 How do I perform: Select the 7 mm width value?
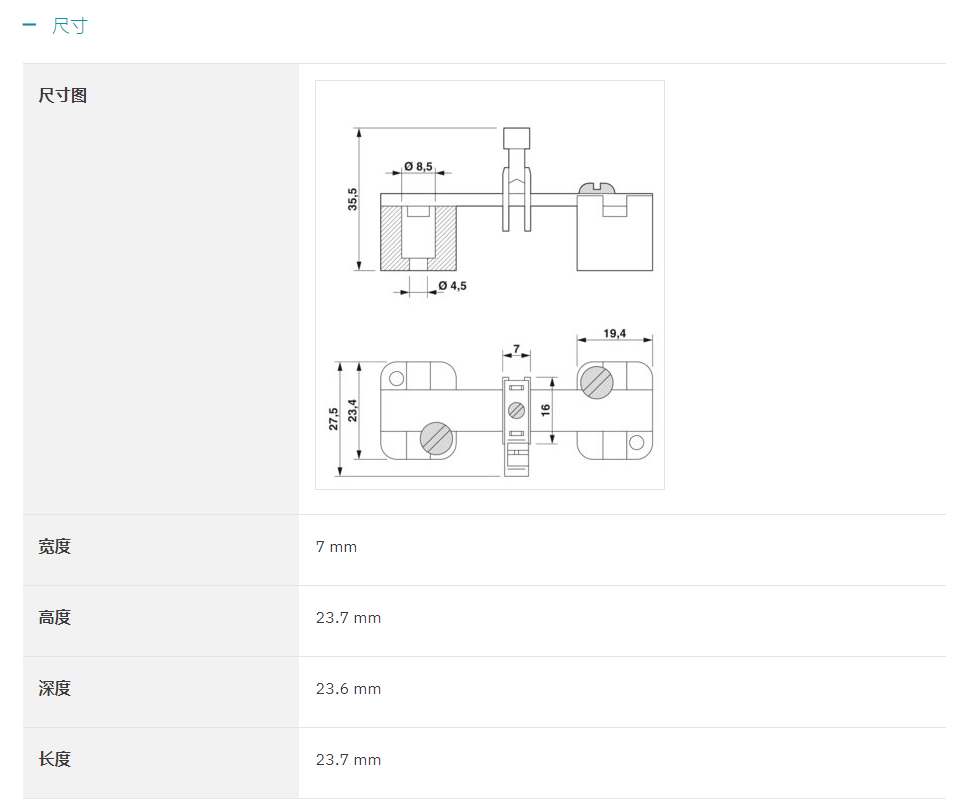(336, 547)
